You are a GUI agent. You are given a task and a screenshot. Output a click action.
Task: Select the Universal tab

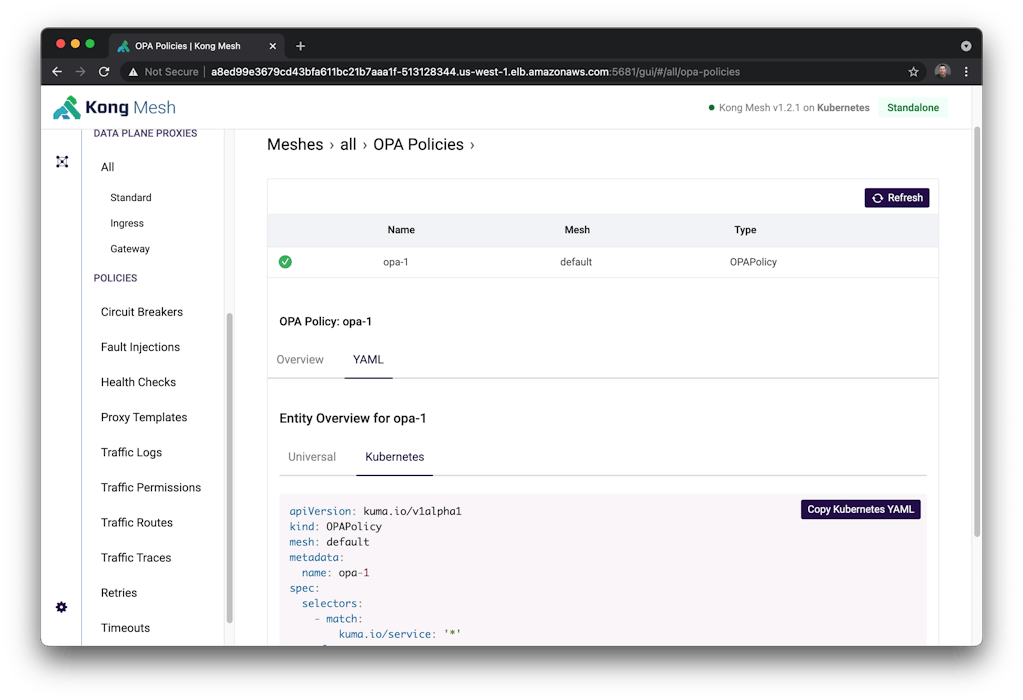(x=312, y=457)
